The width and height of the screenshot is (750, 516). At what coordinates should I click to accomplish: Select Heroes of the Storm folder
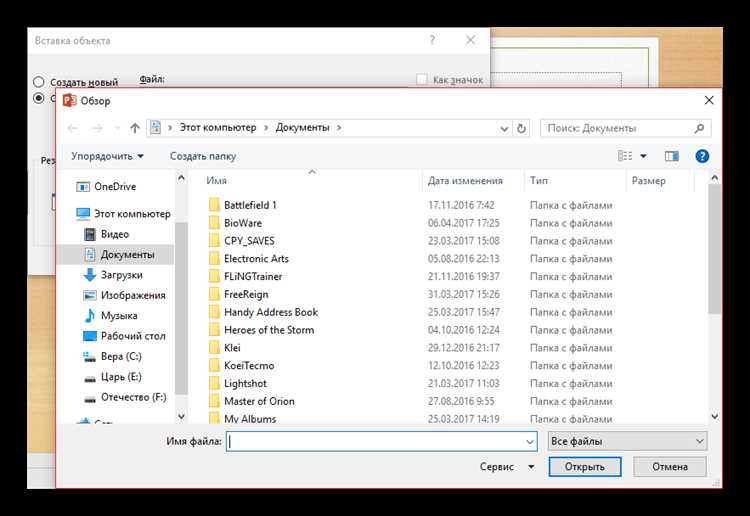(262, 330)
